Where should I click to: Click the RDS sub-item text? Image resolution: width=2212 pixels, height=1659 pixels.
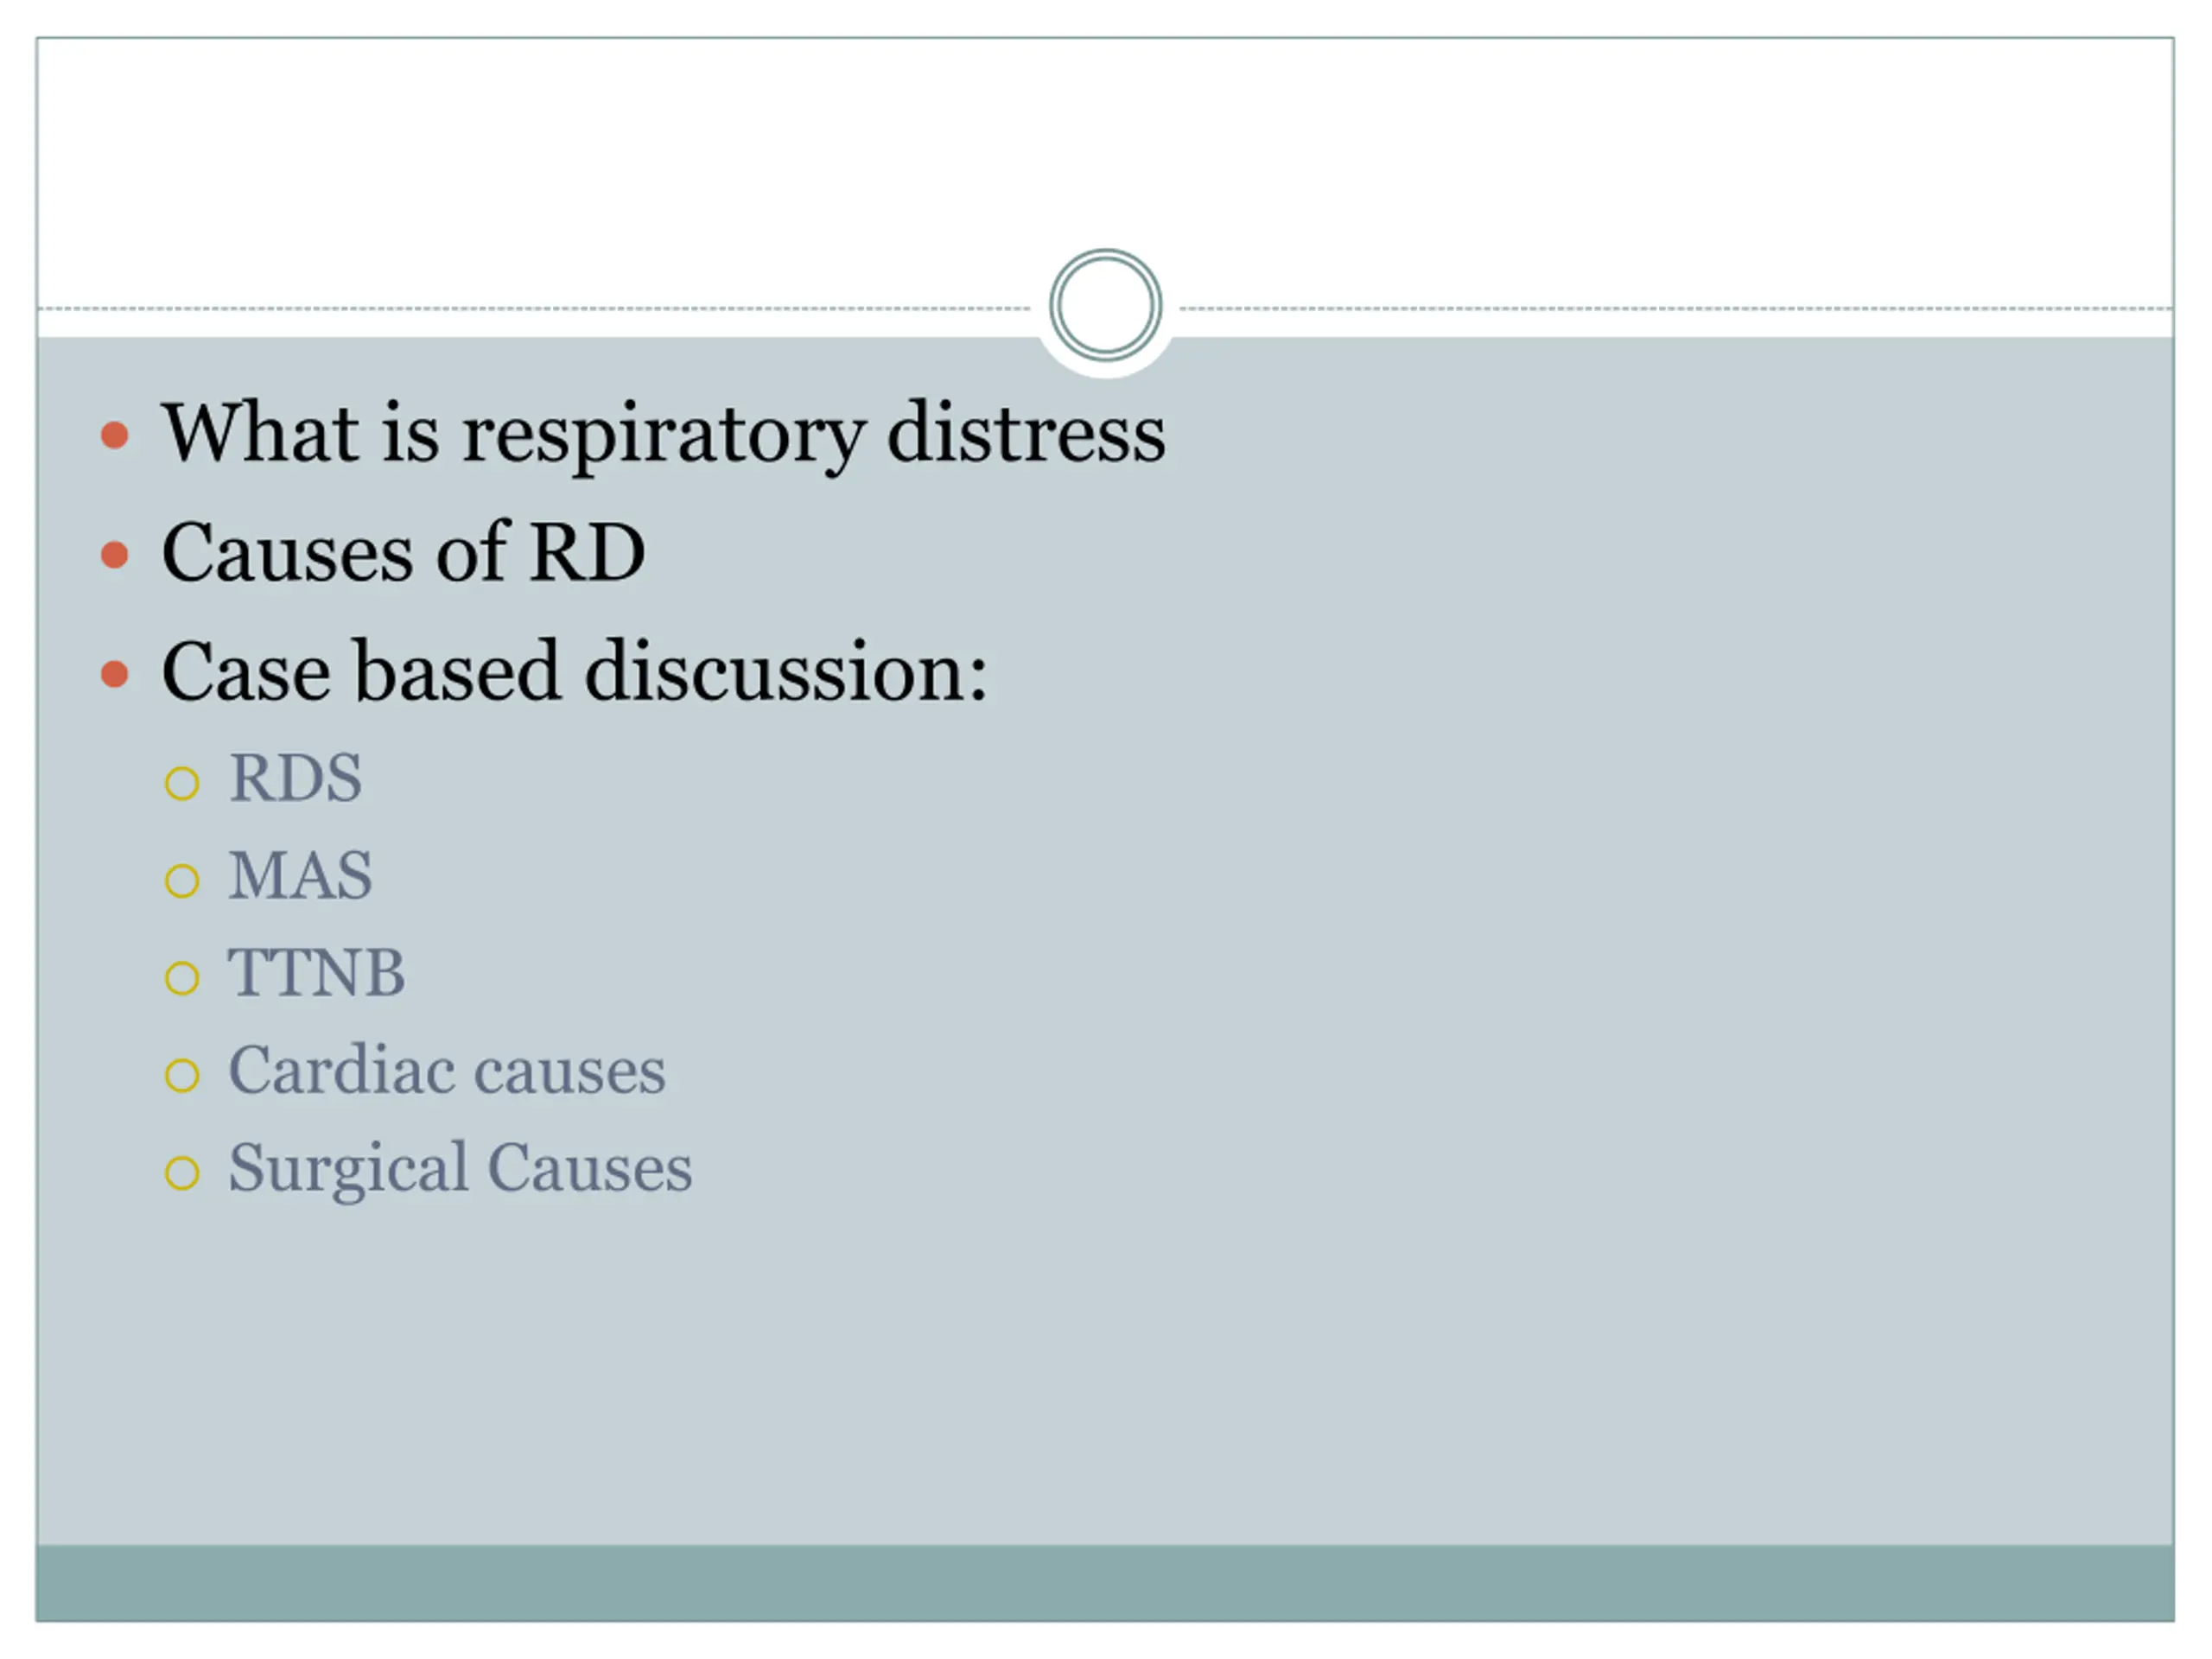tap(295, 778)
